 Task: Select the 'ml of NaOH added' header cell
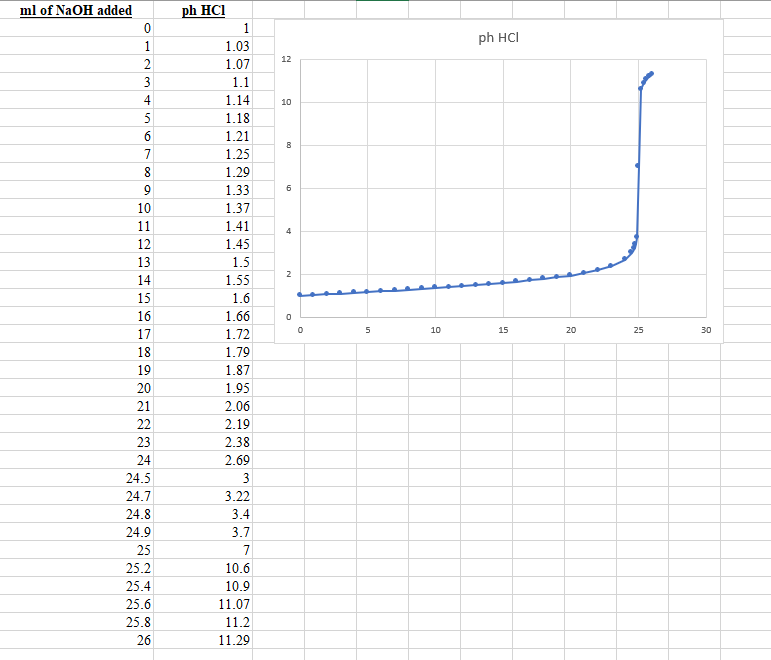click(76, 10)
